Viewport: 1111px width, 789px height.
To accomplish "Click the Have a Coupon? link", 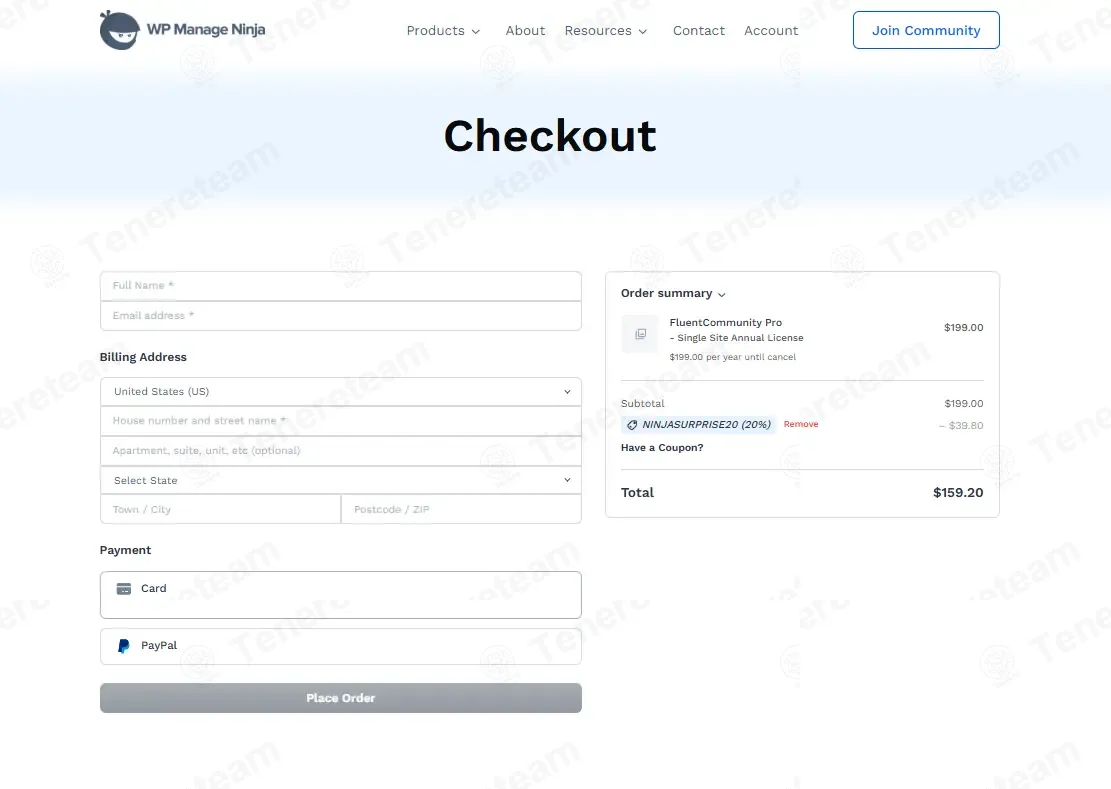I will click(662, 448).
